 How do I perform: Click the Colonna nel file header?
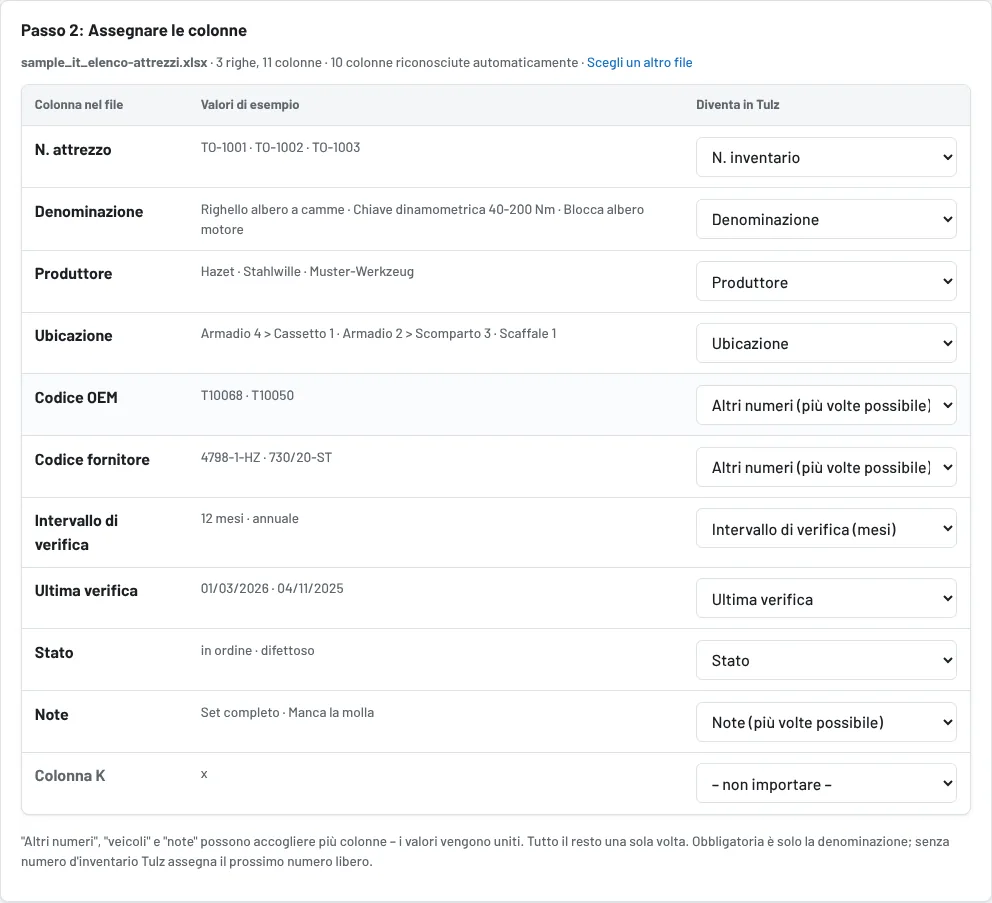(78, 104)
